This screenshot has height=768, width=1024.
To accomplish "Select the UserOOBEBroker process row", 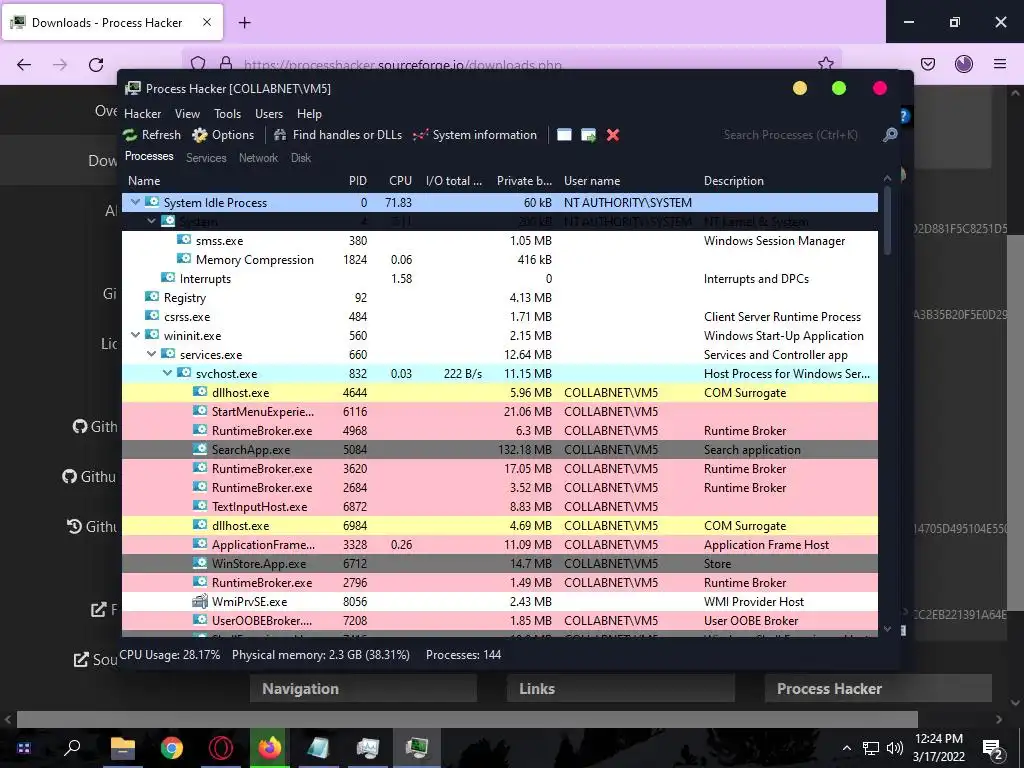I will click(500, 620).
